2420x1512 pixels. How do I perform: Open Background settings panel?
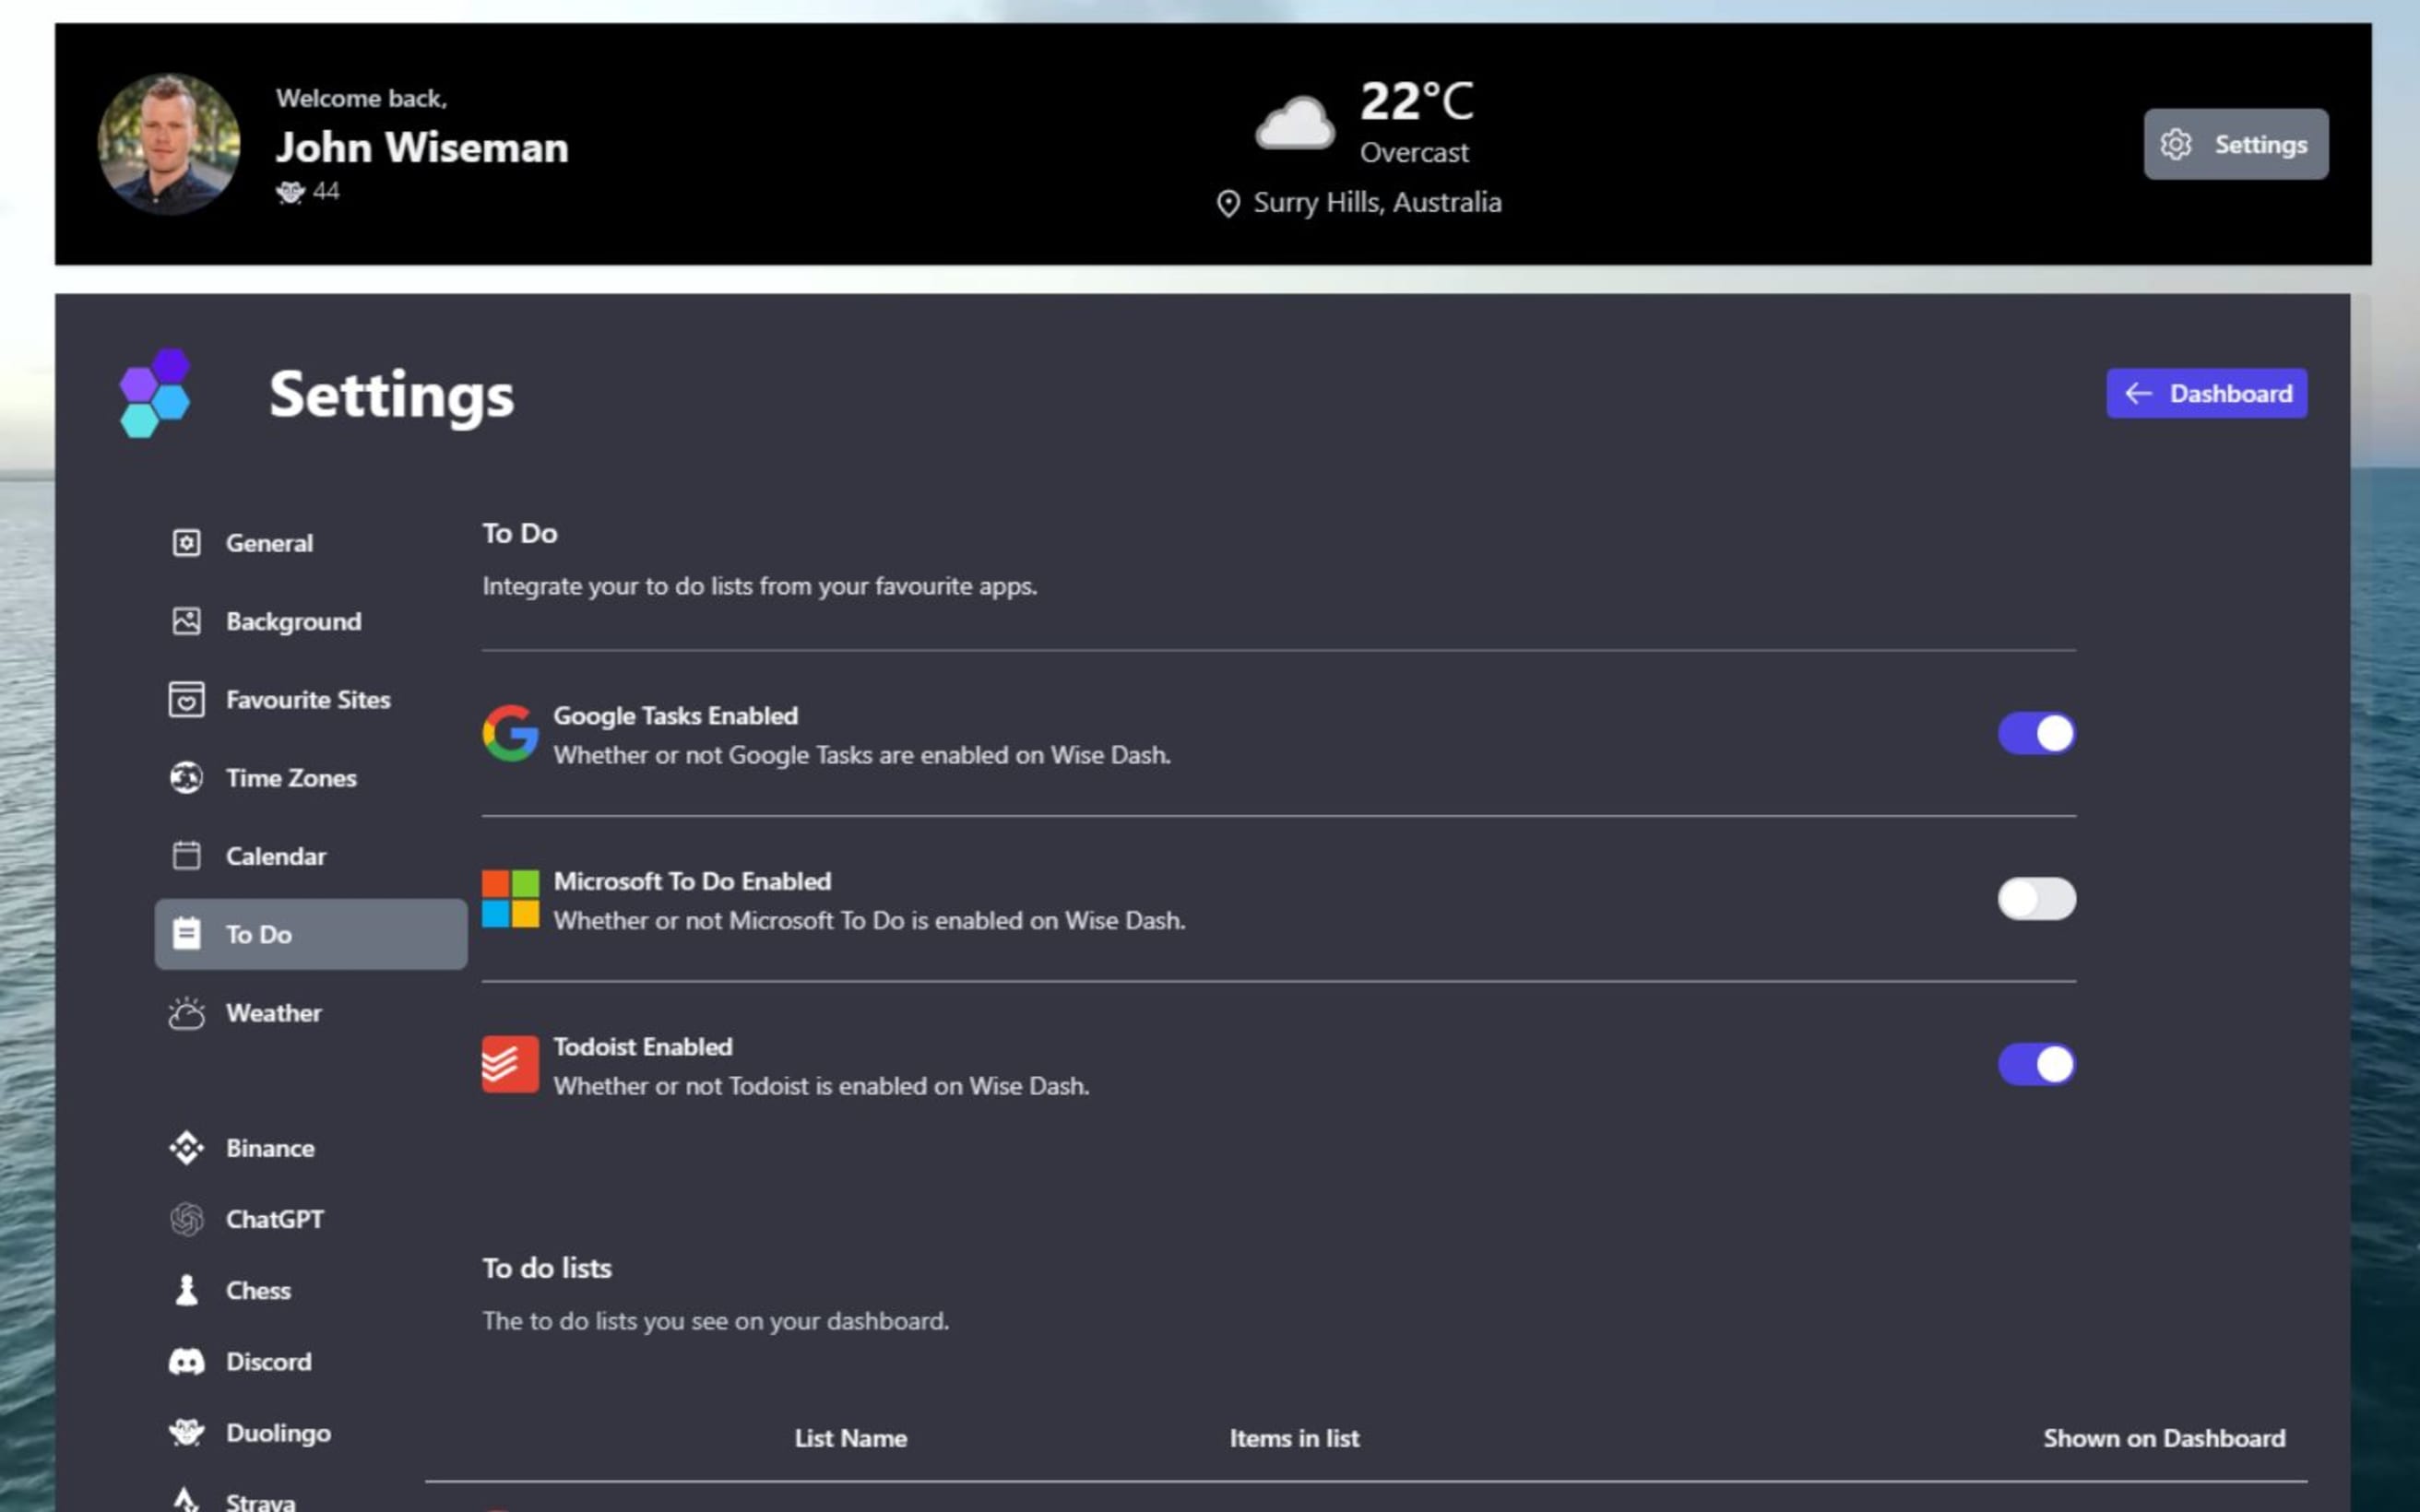[x=292, y=620]
